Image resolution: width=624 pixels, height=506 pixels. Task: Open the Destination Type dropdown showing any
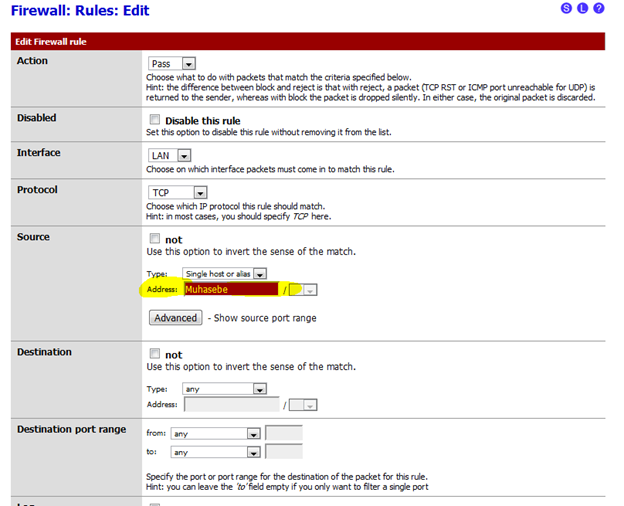(224, 389)
